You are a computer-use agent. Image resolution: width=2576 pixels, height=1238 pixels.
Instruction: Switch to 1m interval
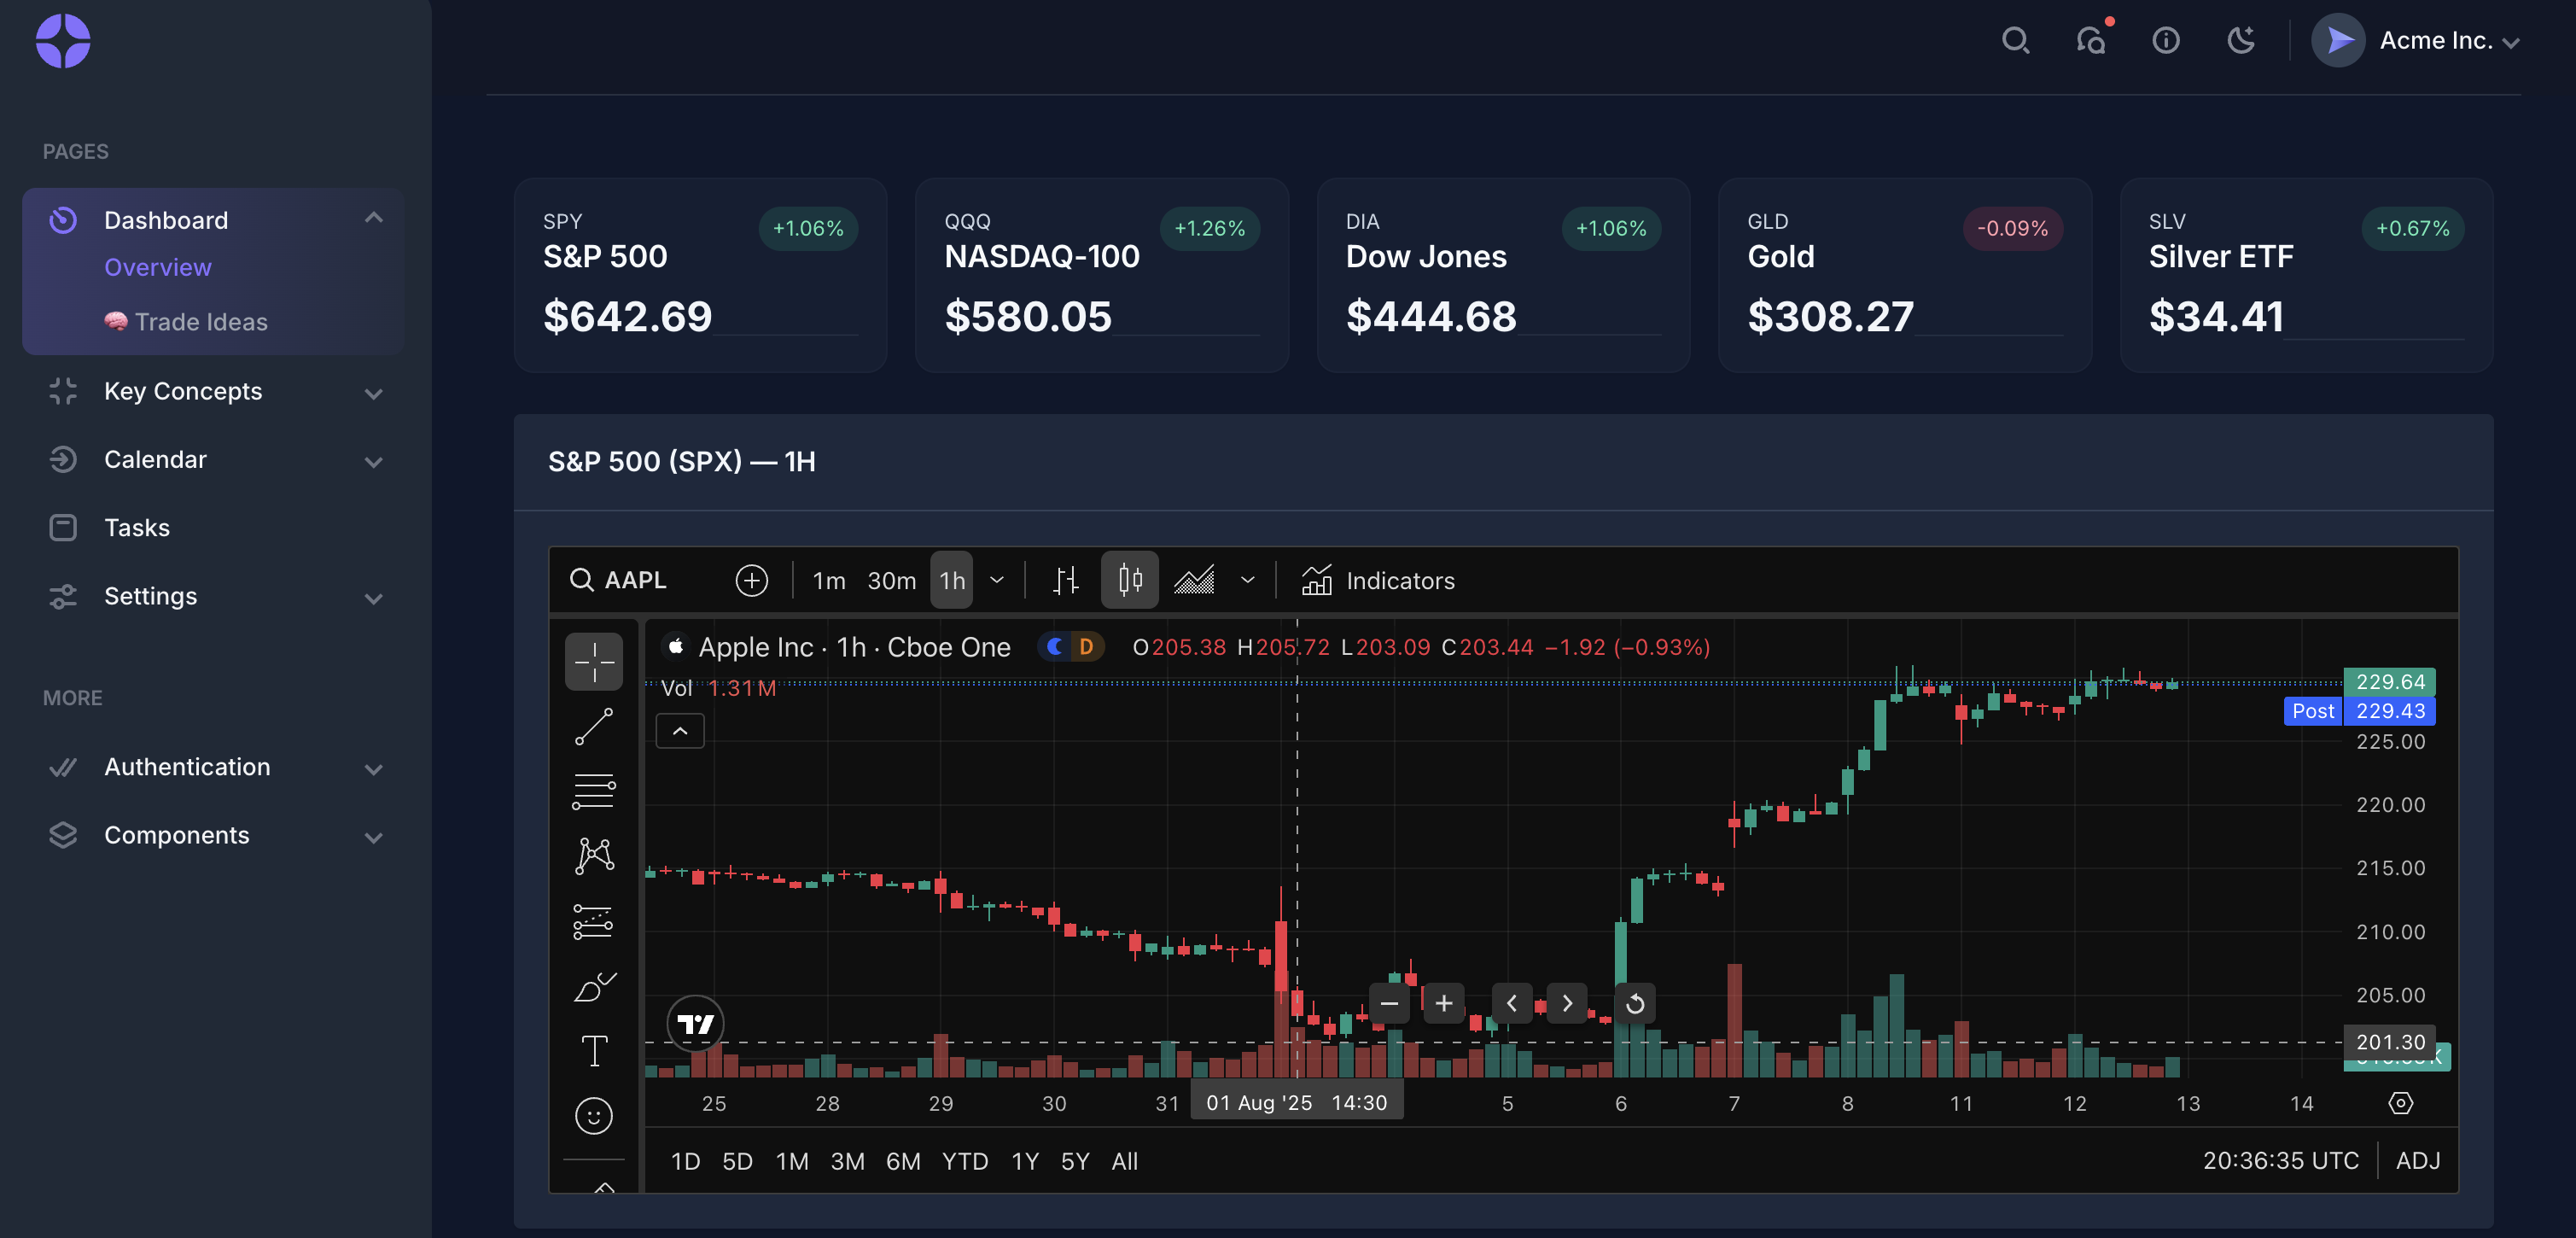(829, 581)
